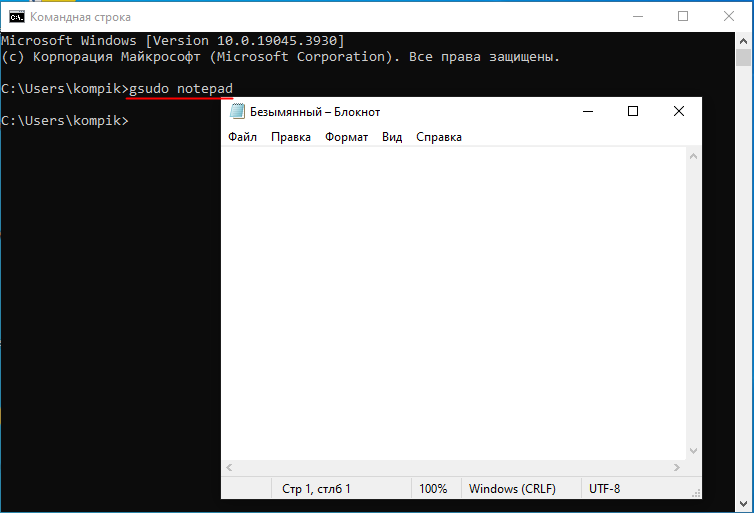Click the Безымянный – Блокнот title text

pos(315,112)
